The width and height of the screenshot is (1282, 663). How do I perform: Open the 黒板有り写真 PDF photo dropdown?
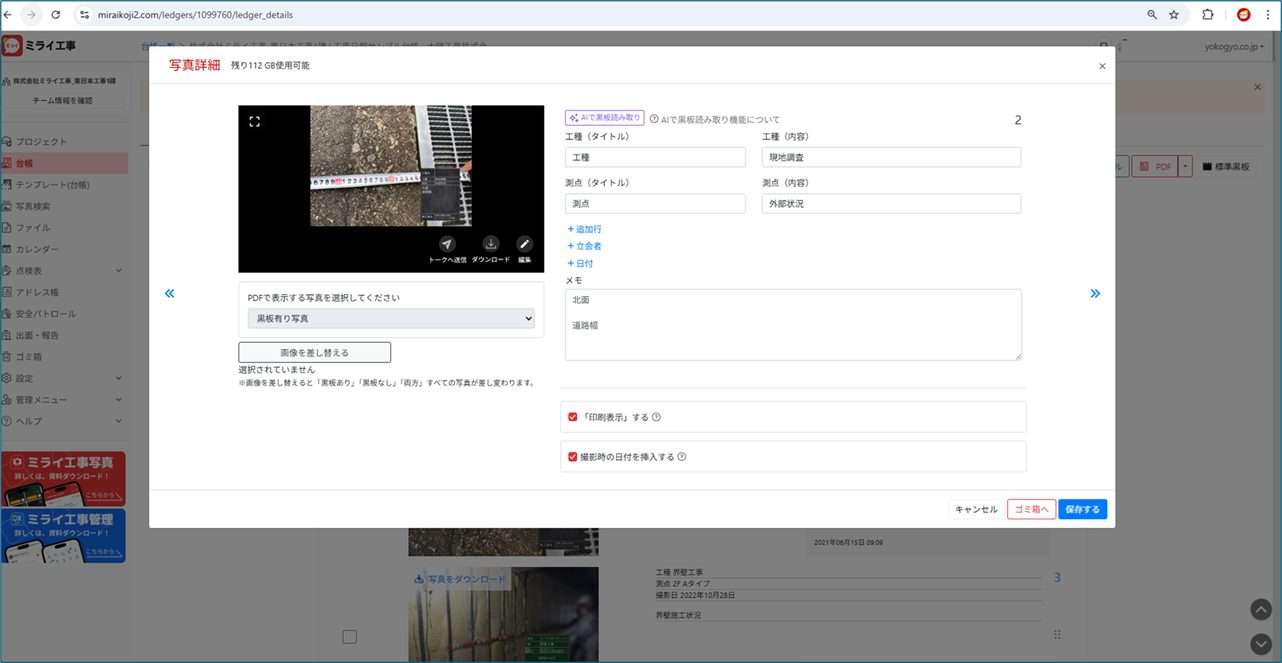[391, 318]
